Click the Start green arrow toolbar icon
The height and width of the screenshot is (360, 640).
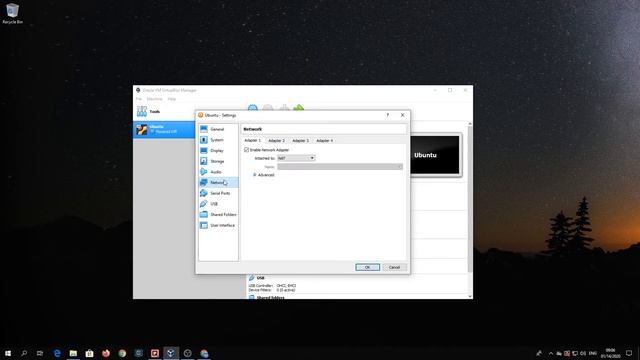(x=299, y=108)
